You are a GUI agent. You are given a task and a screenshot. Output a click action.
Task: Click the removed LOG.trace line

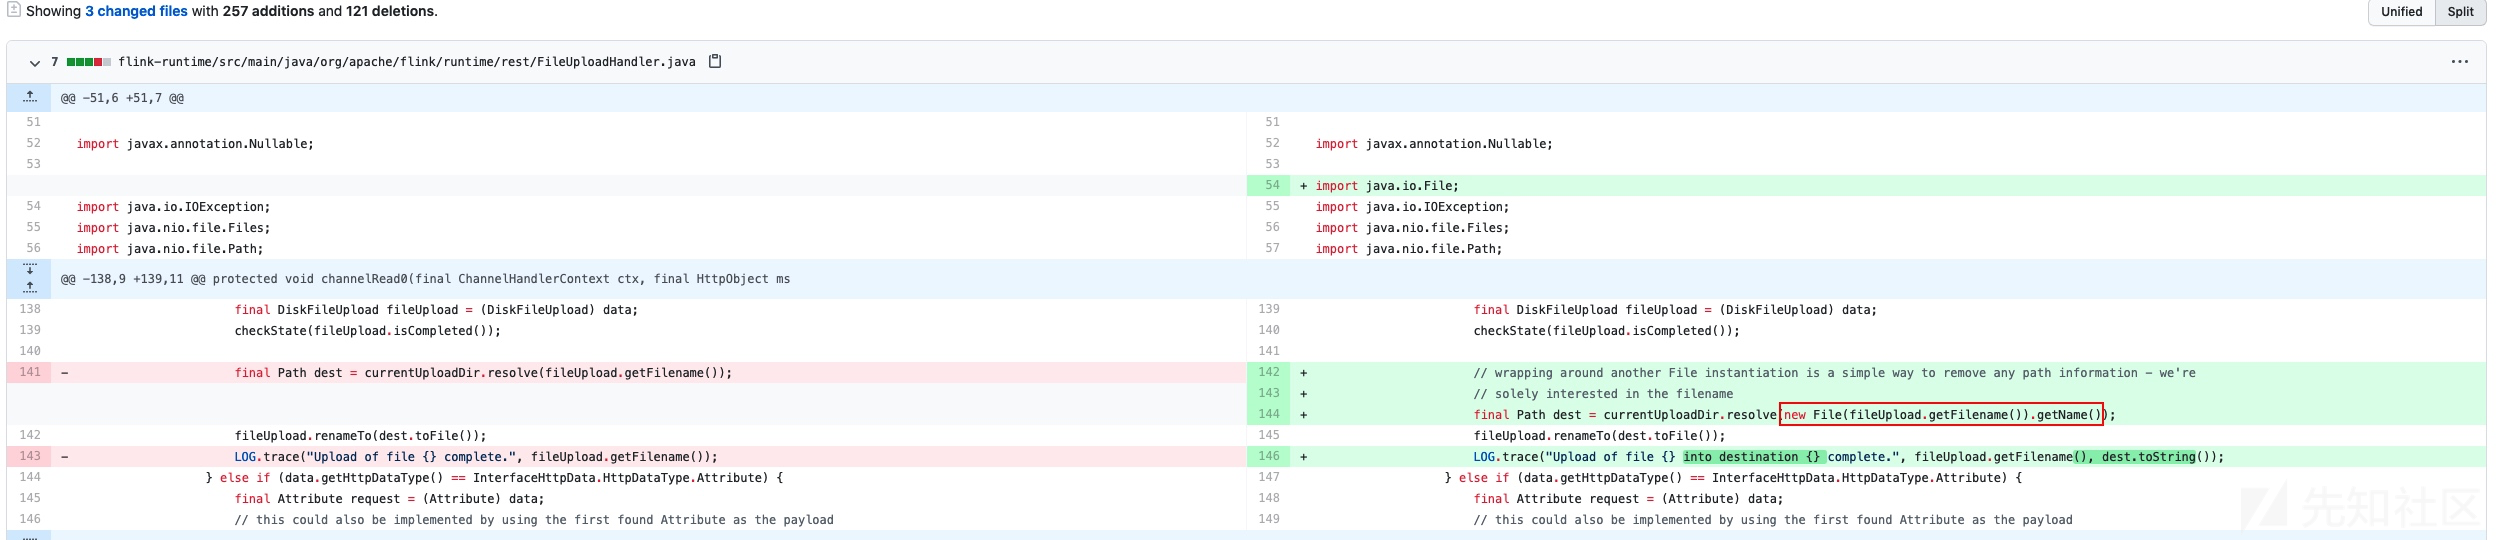476,457
